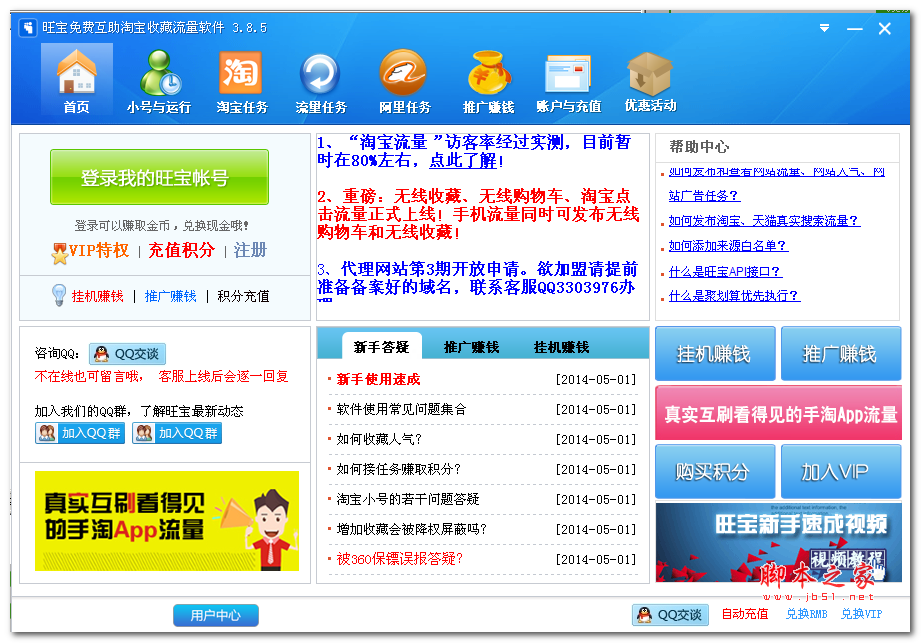Open 软件使用常见问题集合 article
Viewport: 921px width, 643px height.
click(x=401, y=409)
